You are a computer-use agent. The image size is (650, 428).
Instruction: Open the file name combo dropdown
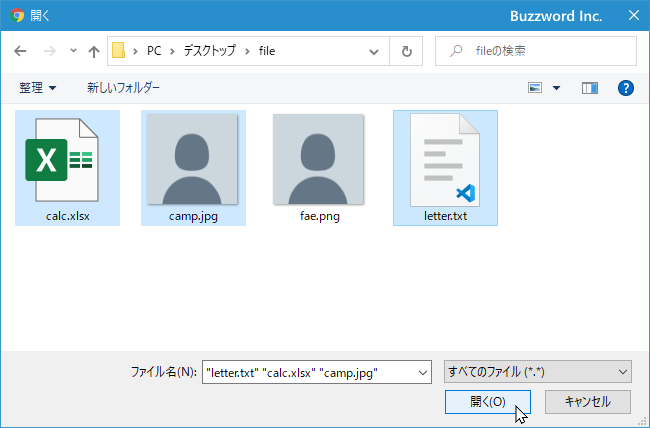[x=423, y=372]
